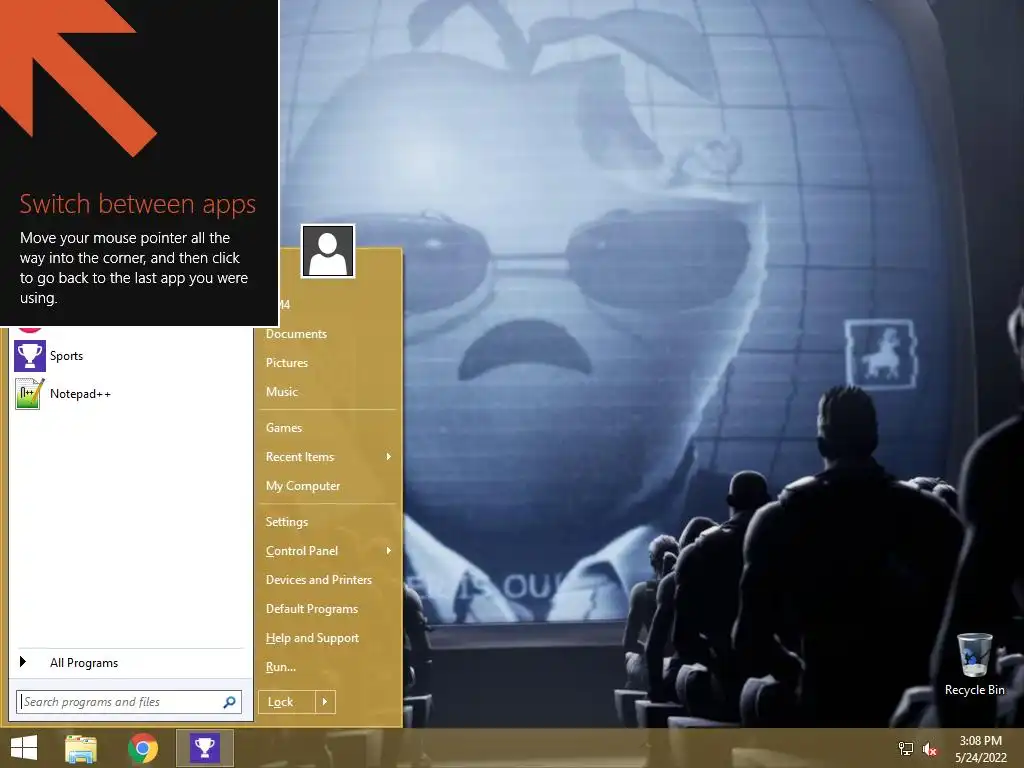Expand the Control Panel submenu arrow
The image size is (1024, 768).
tap(389, 551)
